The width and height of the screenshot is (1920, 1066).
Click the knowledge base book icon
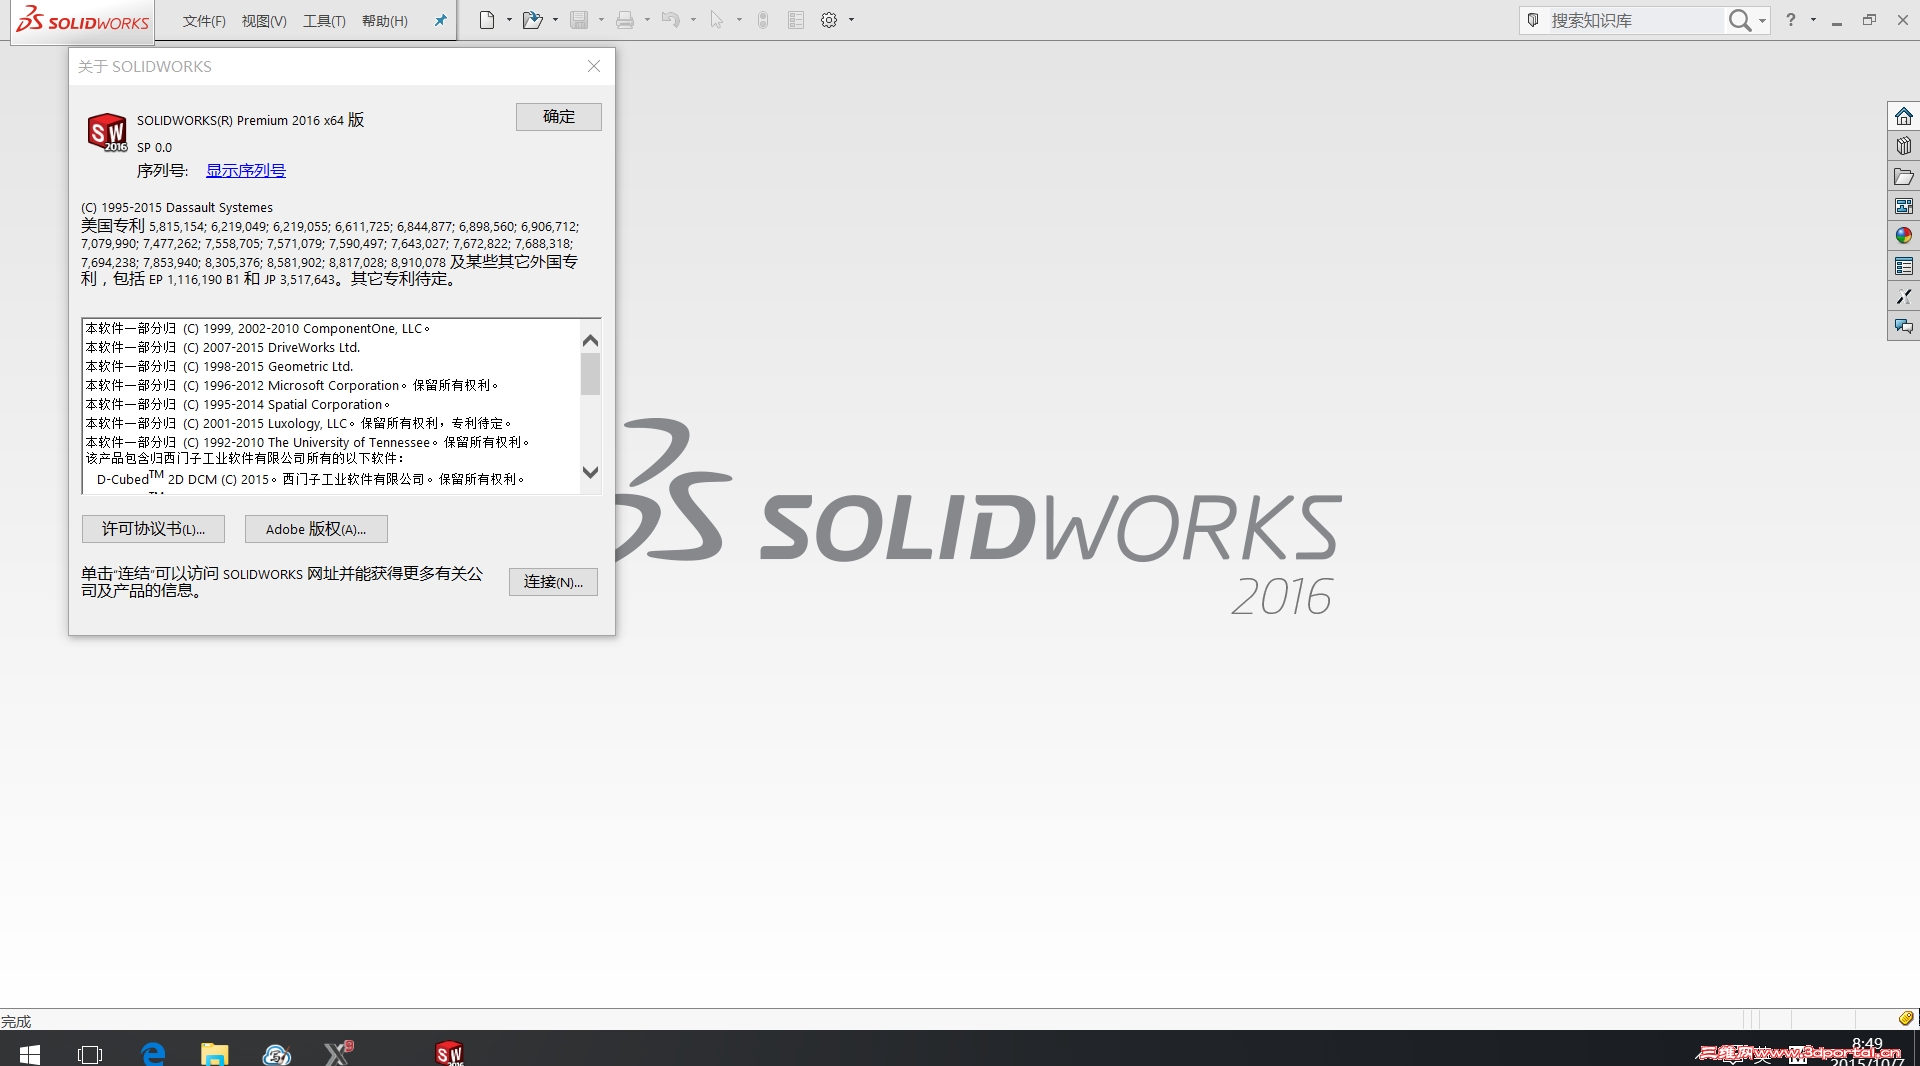(1534, 20)
